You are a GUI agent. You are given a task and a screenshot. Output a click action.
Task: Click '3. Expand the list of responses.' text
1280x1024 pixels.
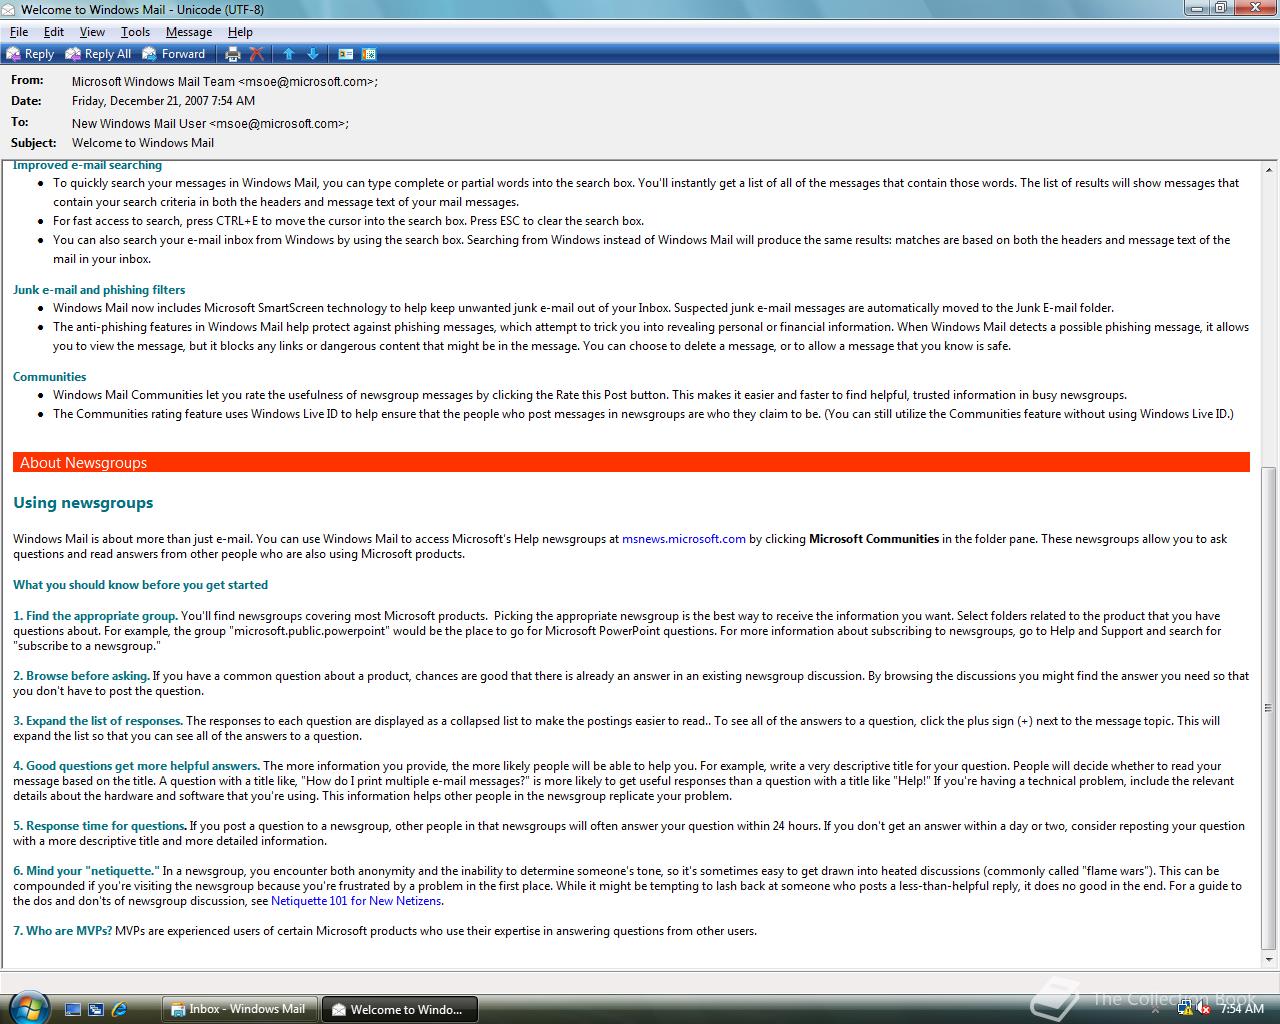97,721
